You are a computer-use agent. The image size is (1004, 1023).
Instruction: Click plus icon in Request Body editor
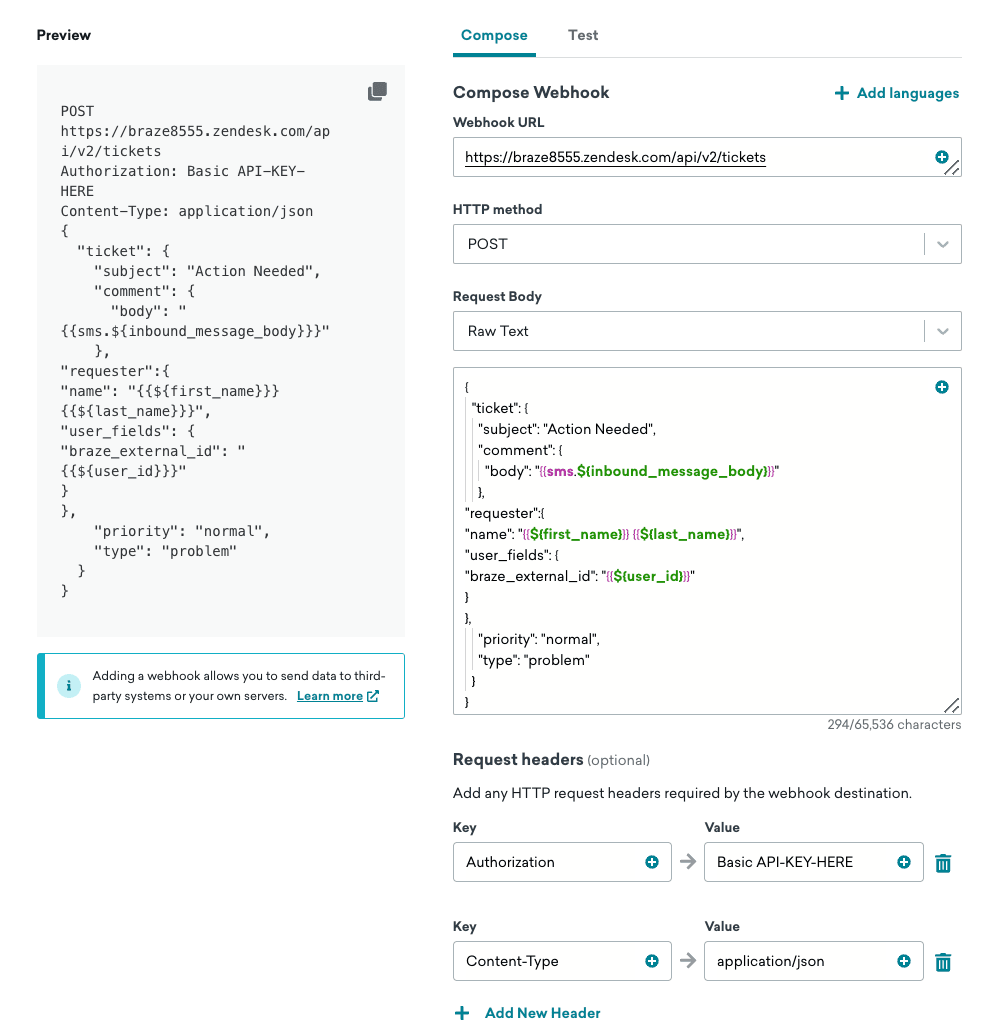pos(941,387)
